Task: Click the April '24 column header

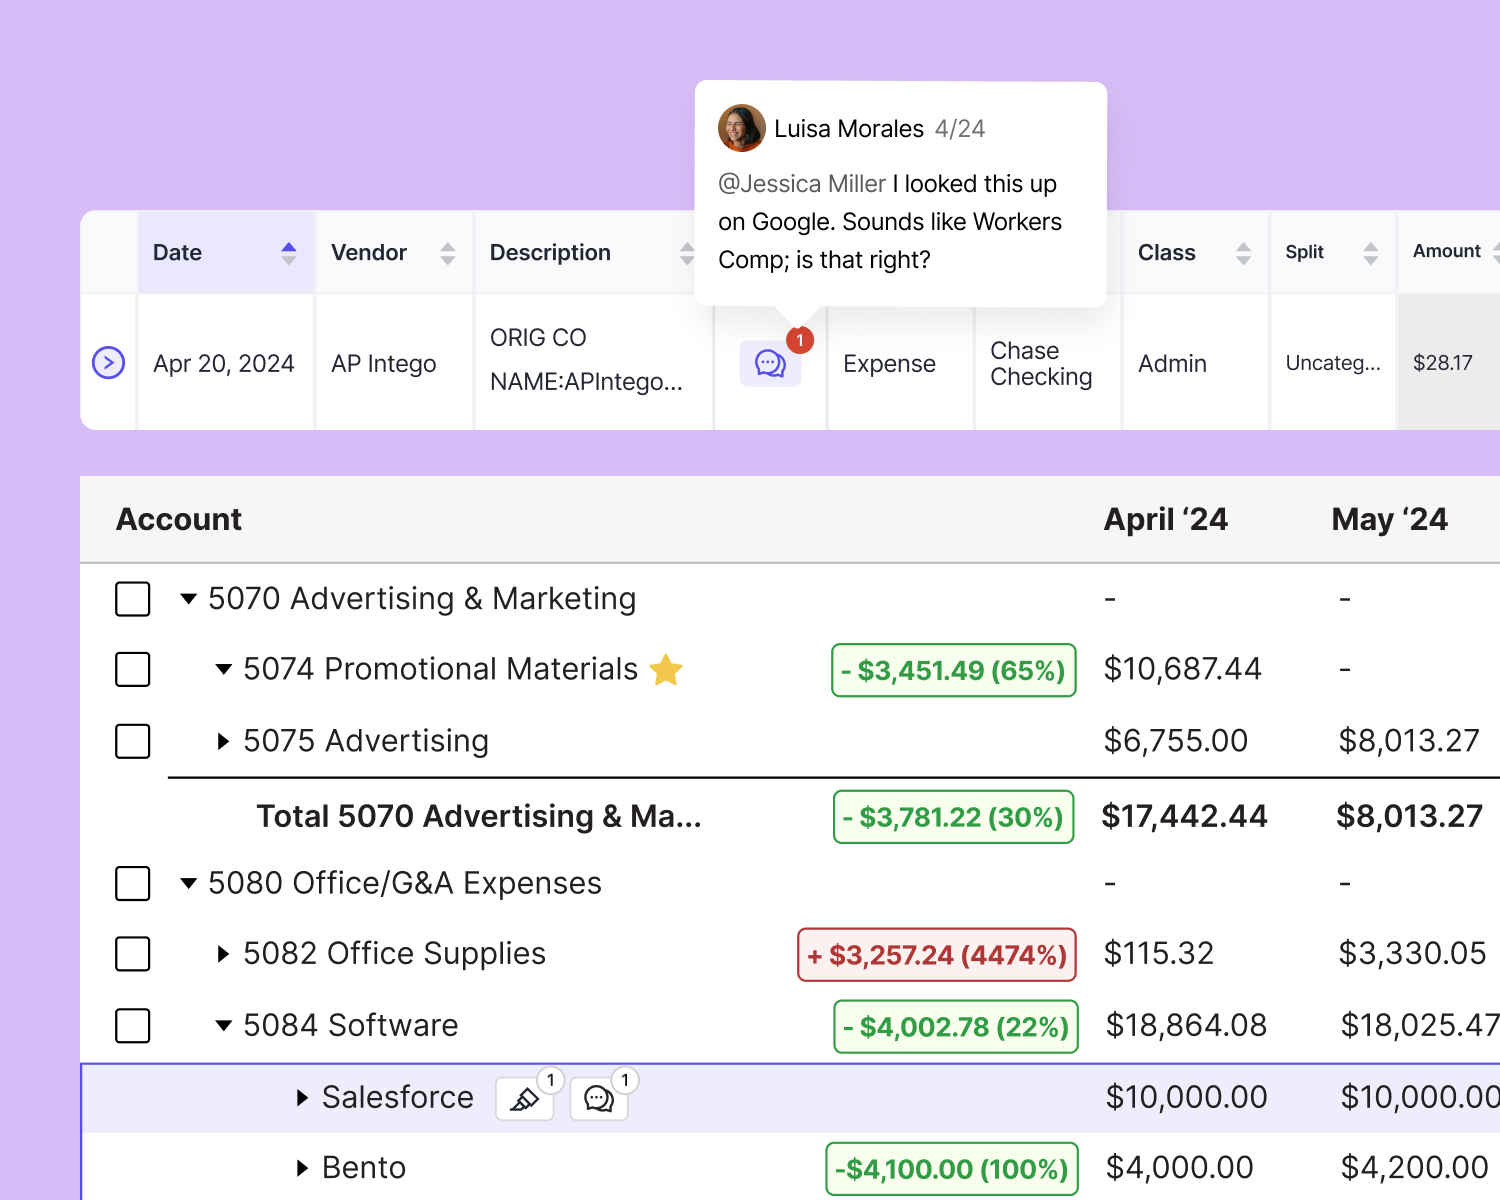Action: [1166, 519]
